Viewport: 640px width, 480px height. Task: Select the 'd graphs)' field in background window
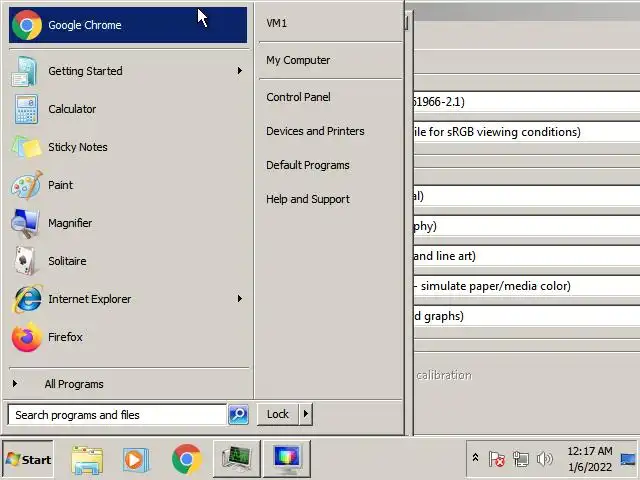point(527,316)
